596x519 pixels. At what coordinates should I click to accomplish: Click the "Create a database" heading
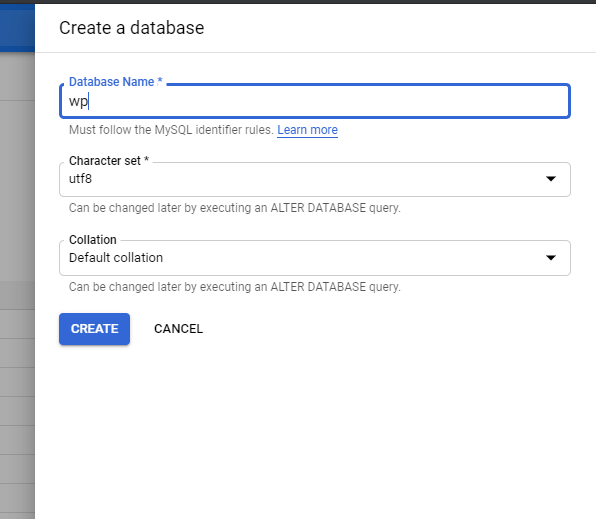[132, 28]
